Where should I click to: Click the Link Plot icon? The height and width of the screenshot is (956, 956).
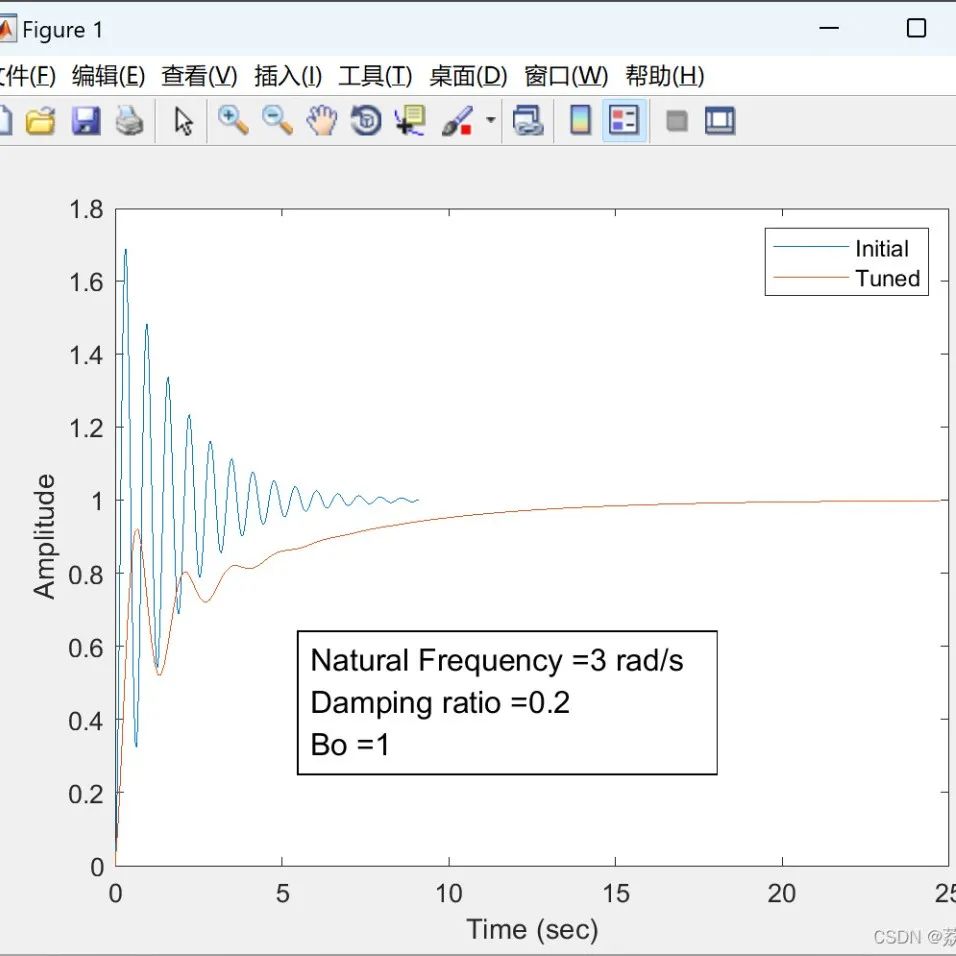[528, 120]
